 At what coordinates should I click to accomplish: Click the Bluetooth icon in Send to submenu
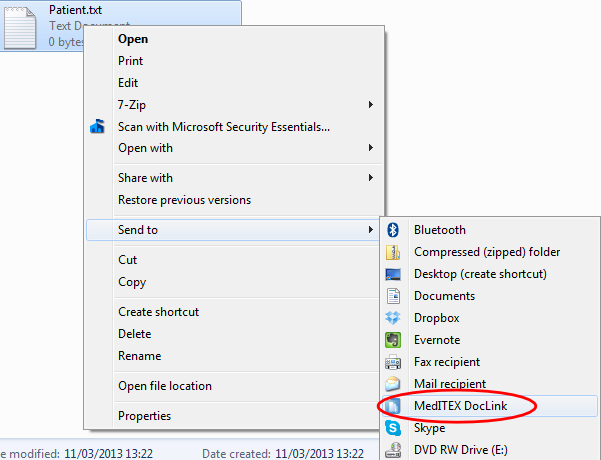(393, 230)
